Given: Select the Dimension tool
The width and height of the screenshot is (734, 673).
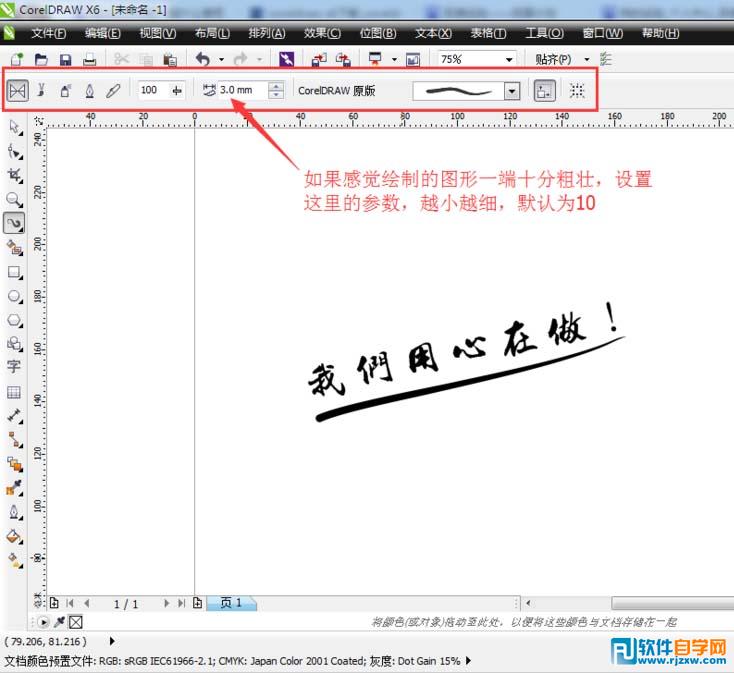Looking at the screenshot, I should click(x=15, y=416).
